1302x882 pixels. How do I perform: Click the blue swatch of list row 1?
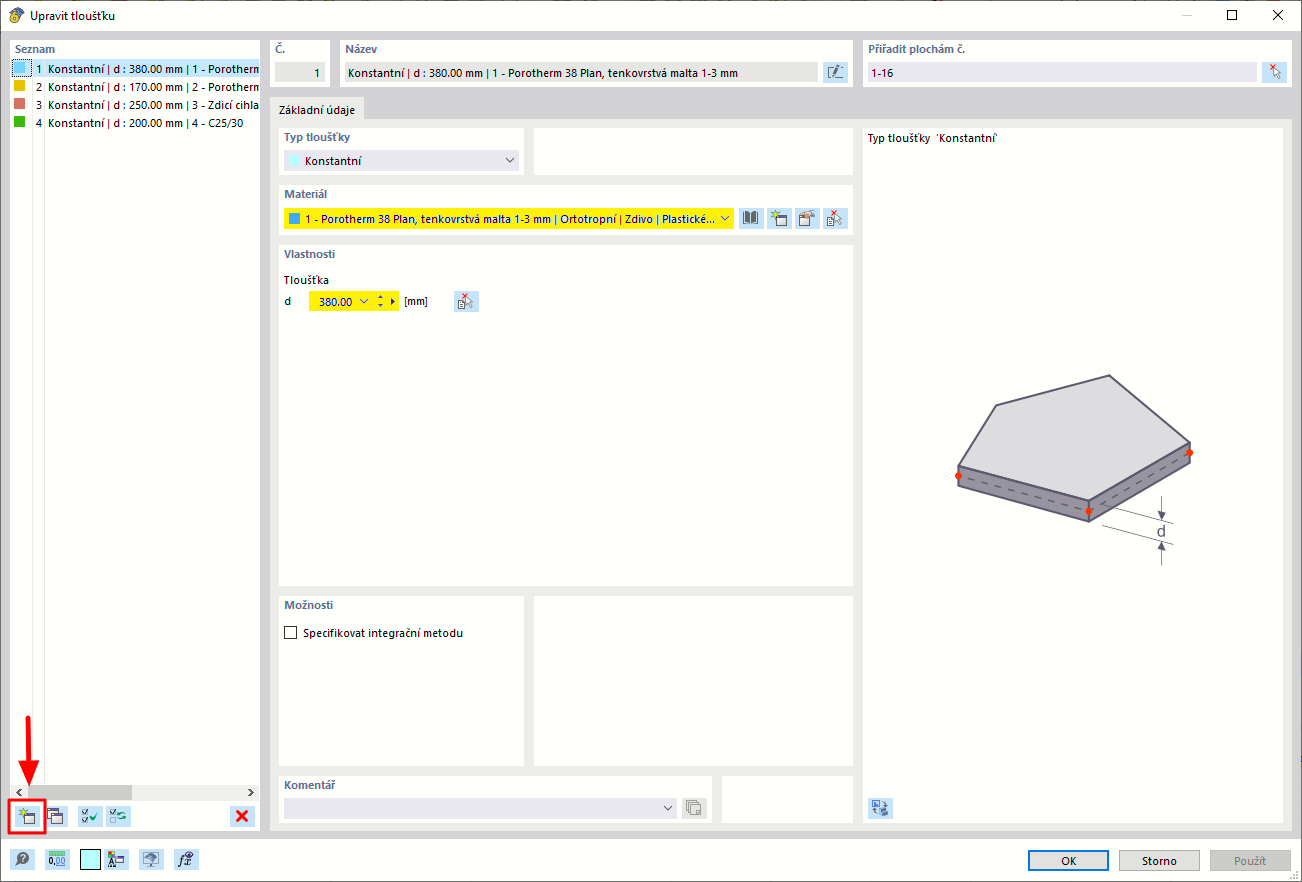pos(21,69)
